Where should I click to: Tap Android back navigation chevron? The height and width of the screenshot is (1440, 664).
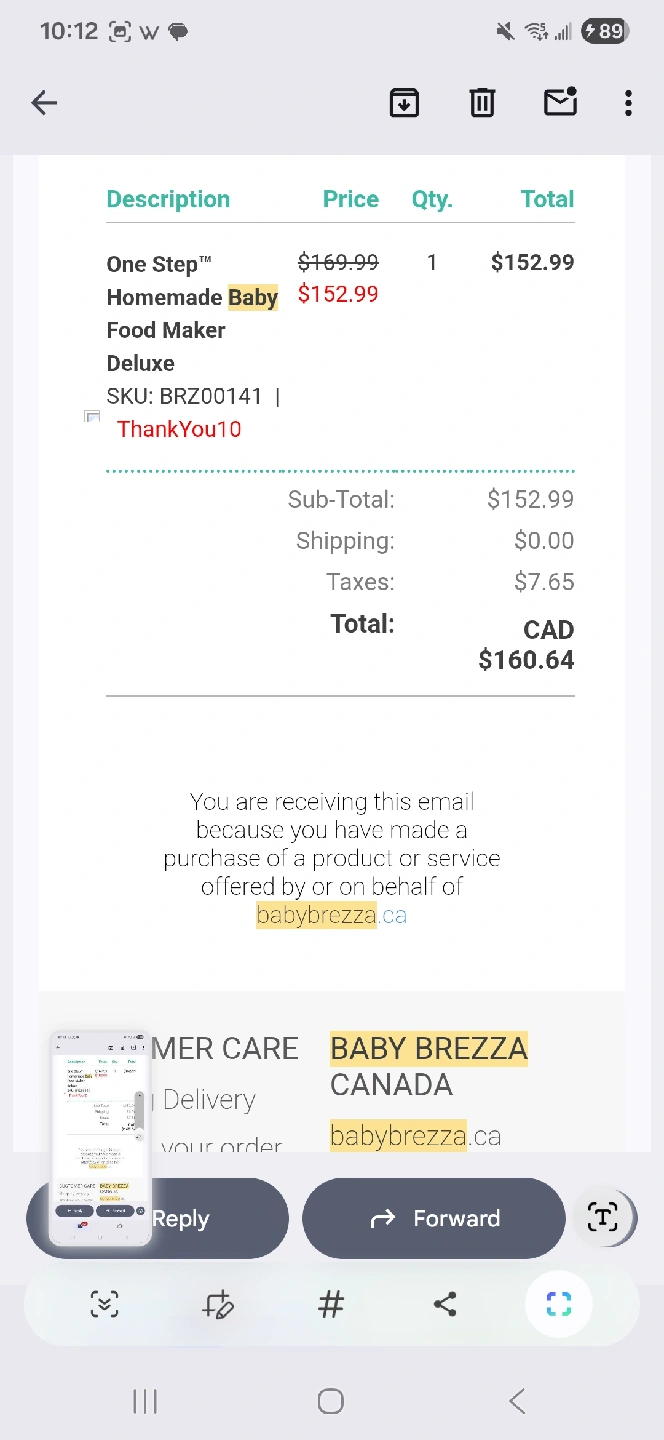[x=517, y=1401]
